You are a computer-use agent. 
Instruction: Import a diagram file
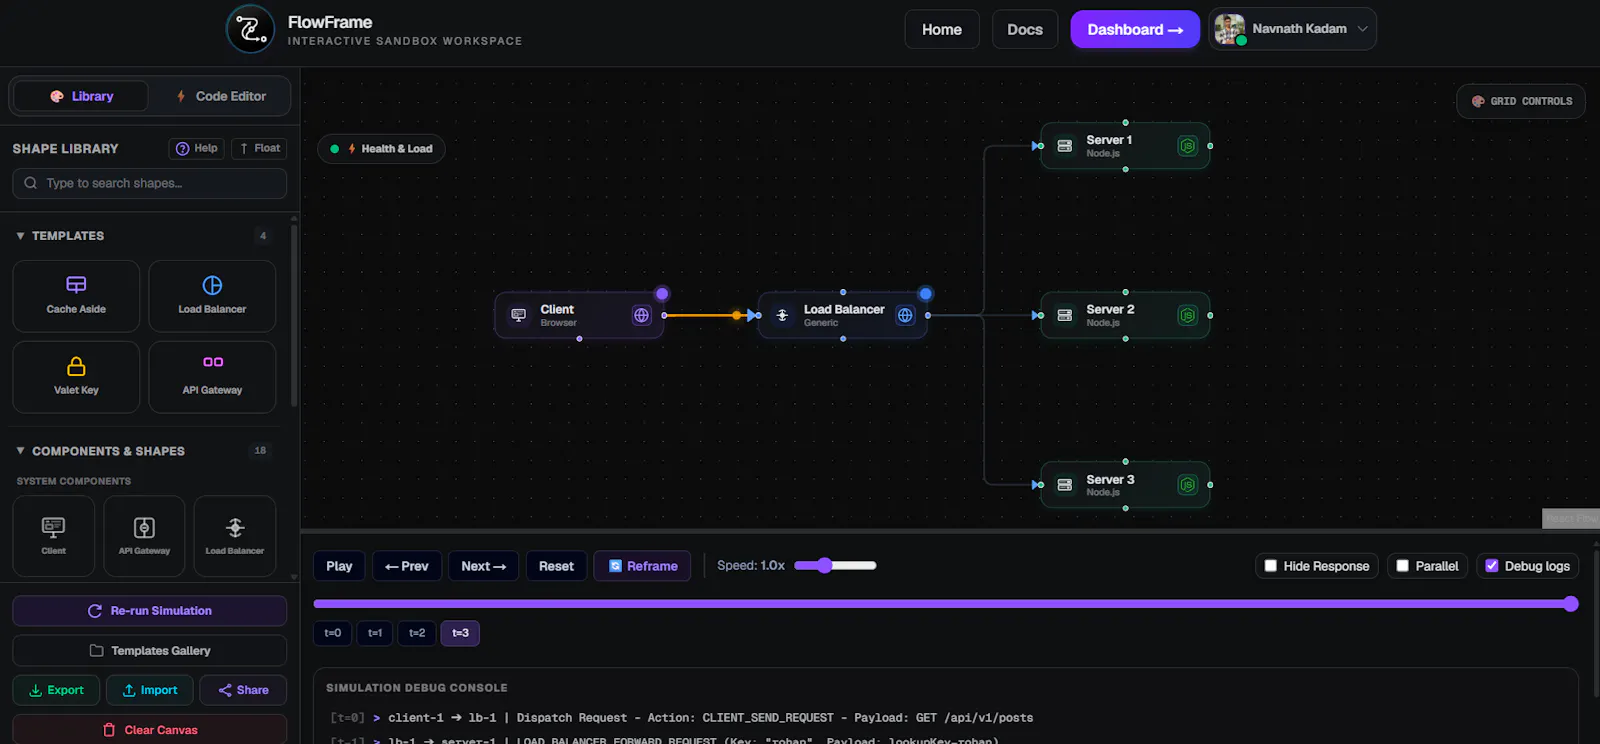(x=150, y=690)
